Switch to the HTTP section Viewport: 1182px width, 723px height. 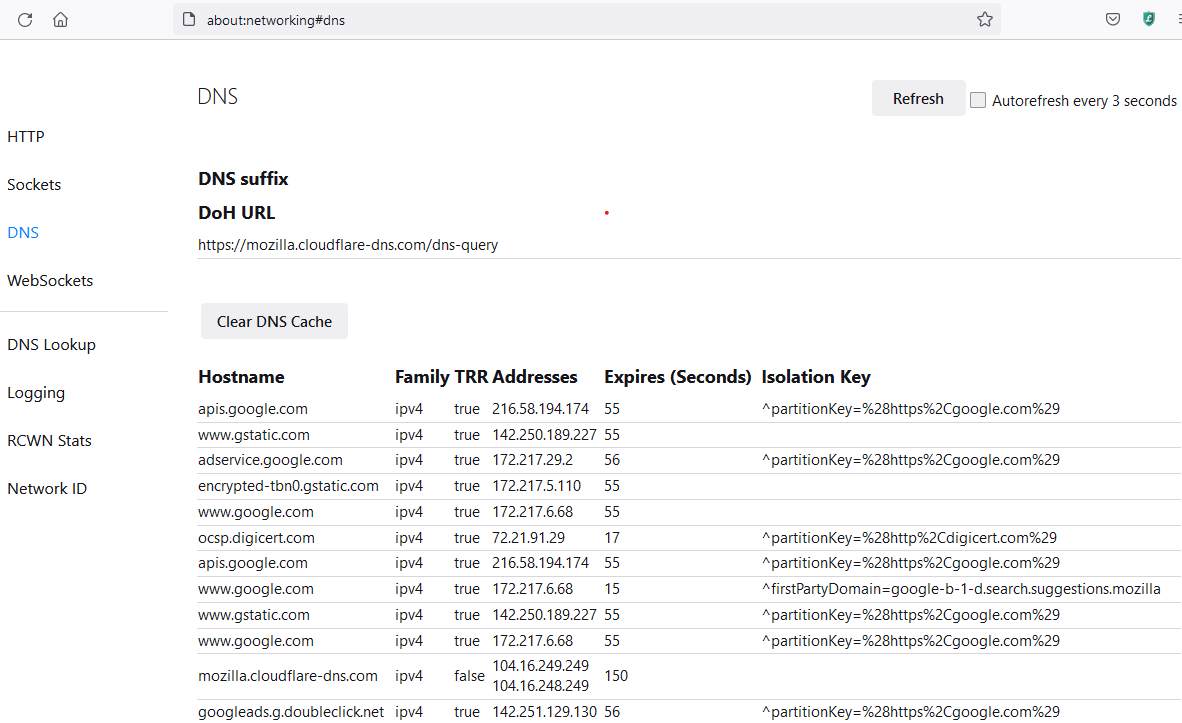[25, 136]
